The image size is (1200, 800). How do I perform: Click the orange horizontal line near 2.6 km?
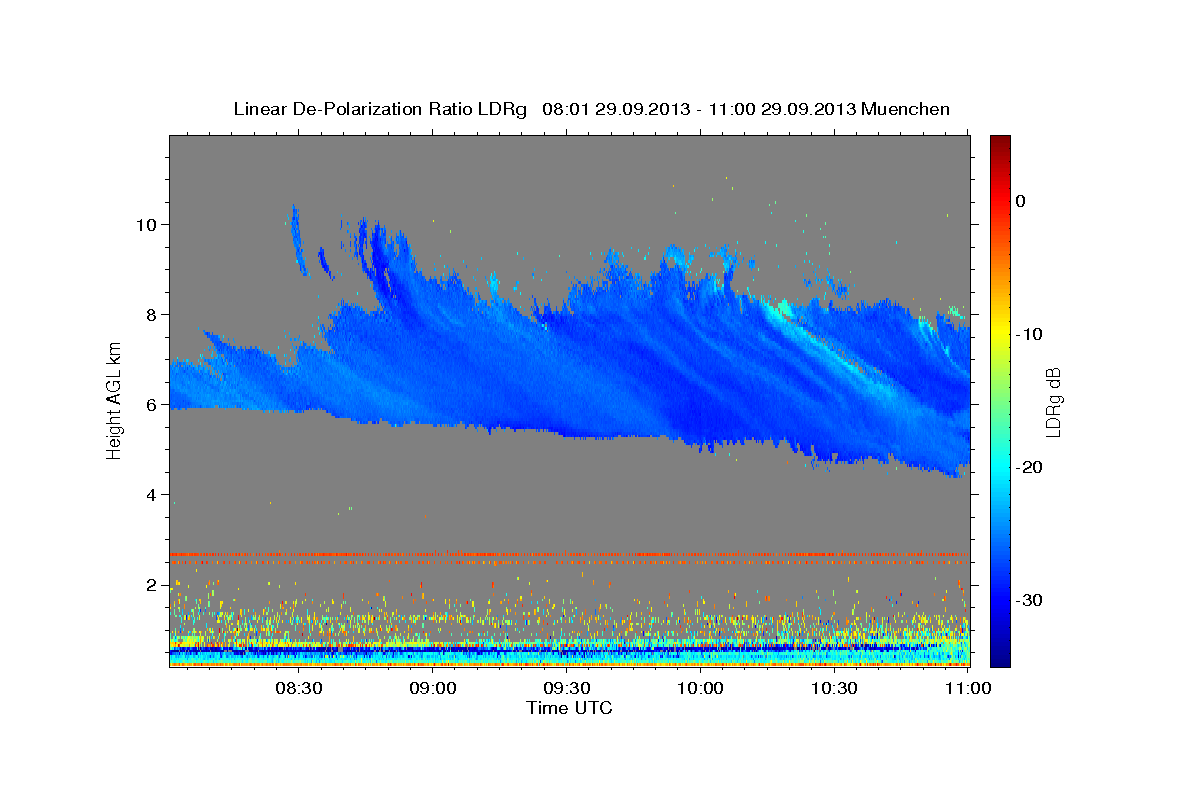coord(569,554)
